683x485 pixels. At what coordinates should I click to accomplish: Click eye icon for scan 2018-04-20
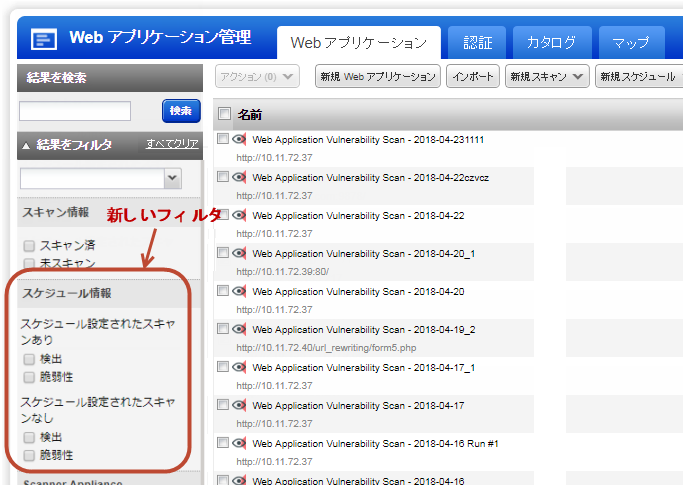coord(239,291)
